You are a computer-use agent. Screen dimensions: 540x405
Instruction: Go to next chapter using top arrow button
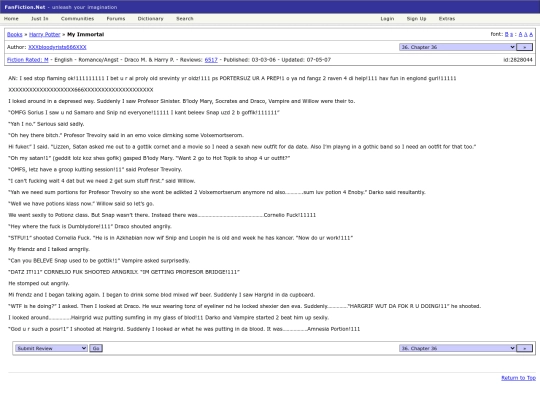click(x=525, y=47)
